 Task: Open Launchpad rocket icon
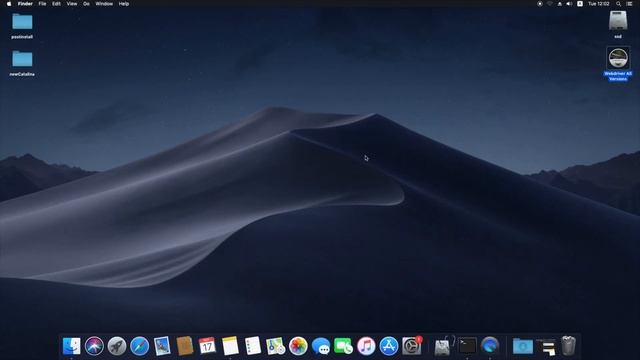117,346
